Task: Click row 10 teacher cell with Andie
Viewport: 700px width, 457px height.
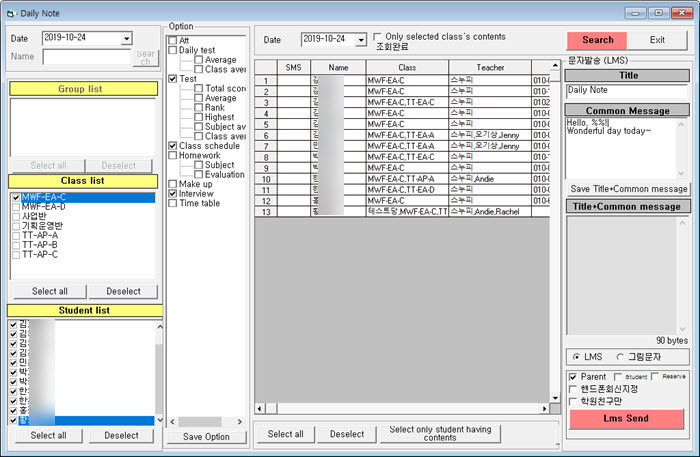Action: (x=490, y=179)
